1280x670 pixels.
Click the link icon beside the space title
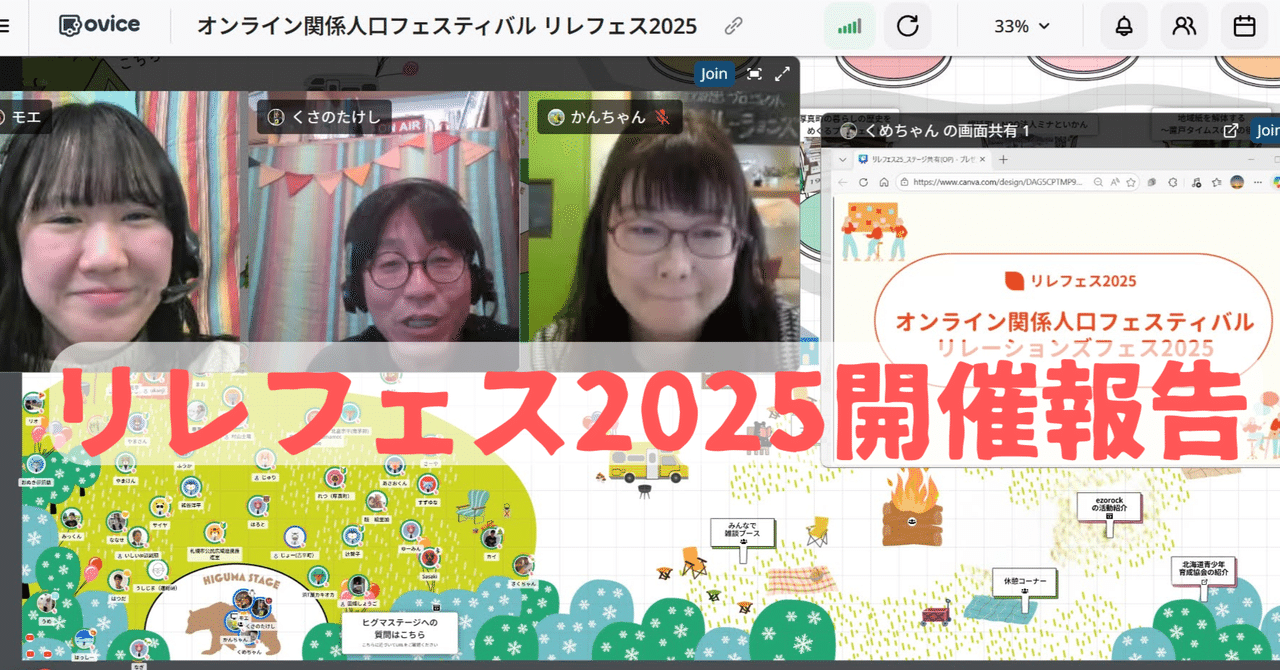click(733, 26)
